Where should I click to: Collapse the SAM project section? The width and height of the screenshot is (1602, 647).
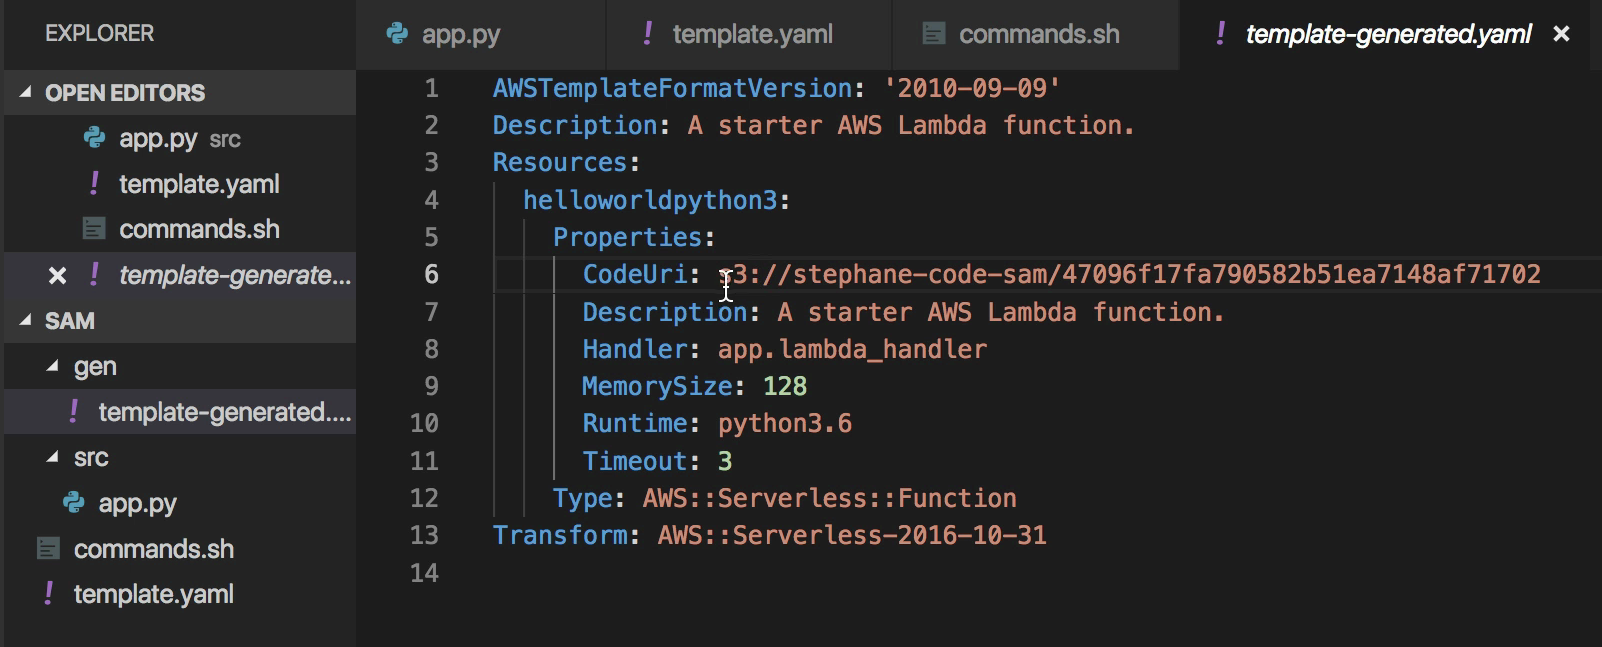click(x=25, y=320)
